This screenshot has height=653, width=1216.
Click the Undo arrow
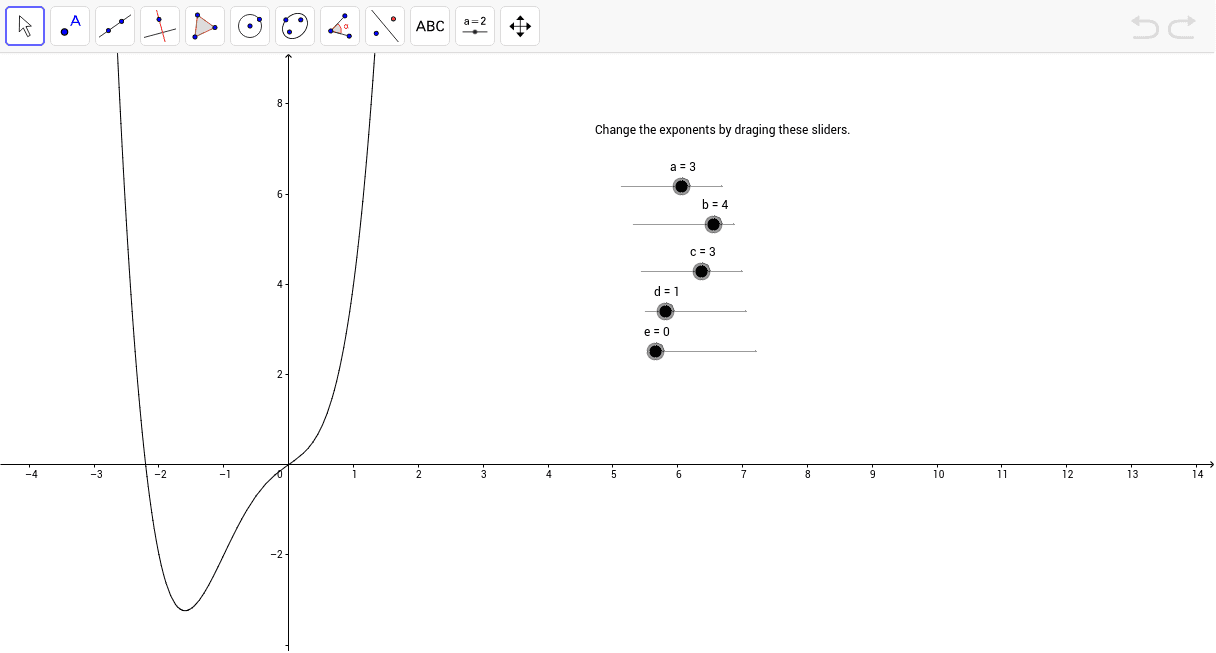[1145, 27]
